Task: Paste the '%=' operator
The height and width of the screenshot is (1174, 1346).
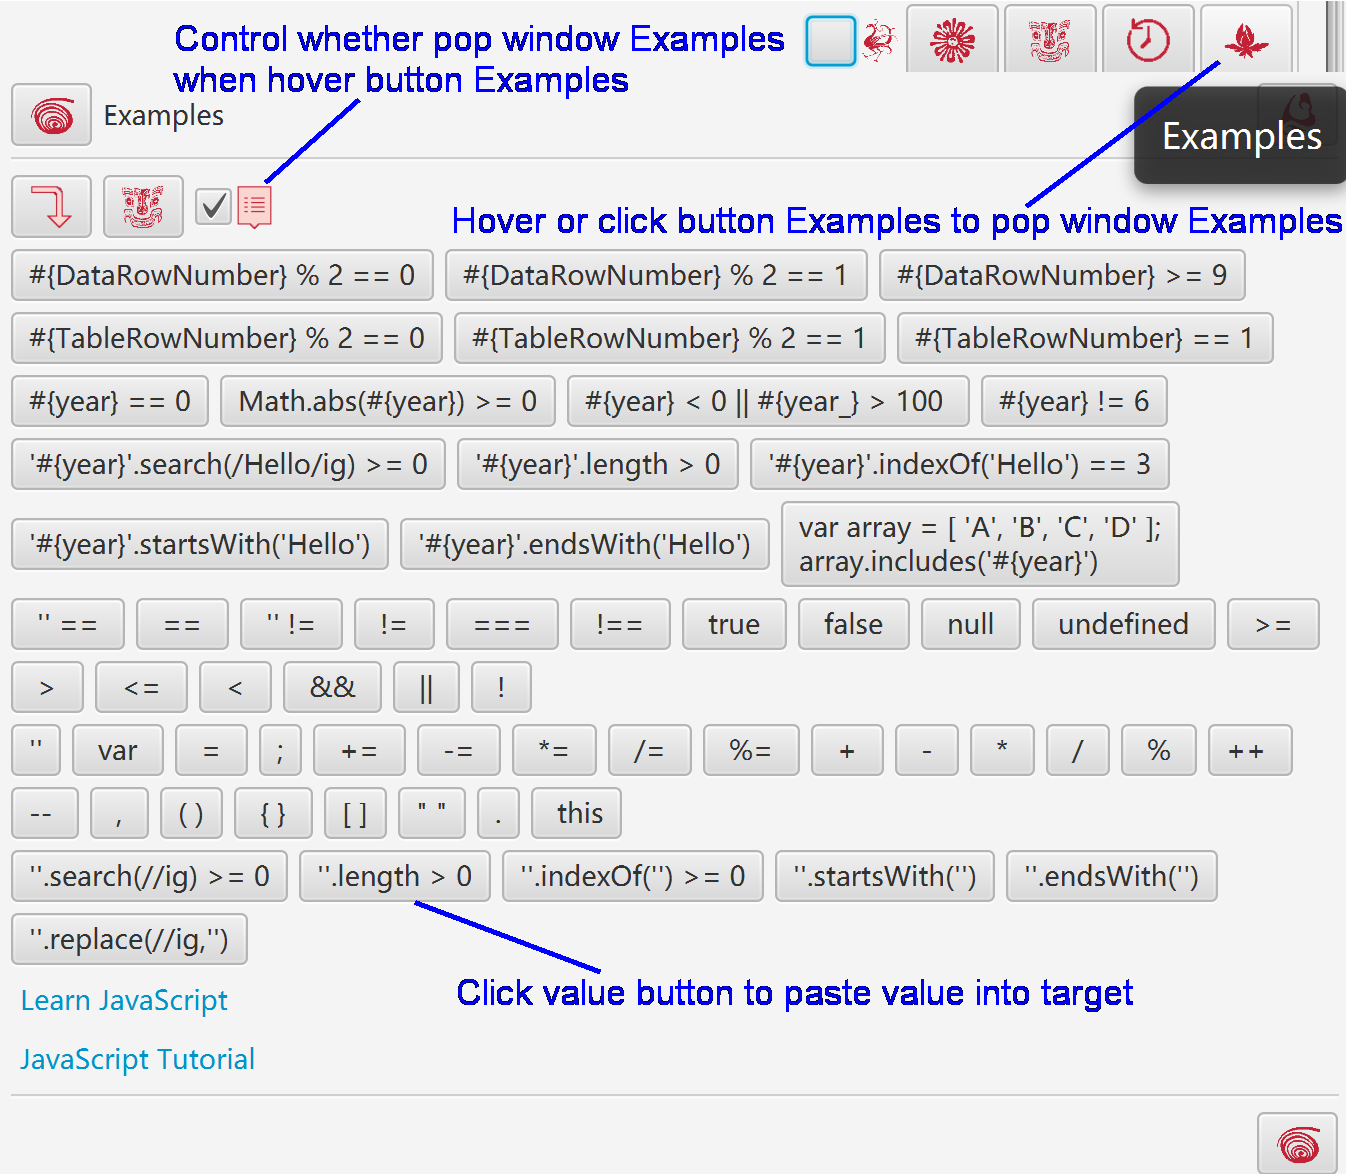Action: 751,750
